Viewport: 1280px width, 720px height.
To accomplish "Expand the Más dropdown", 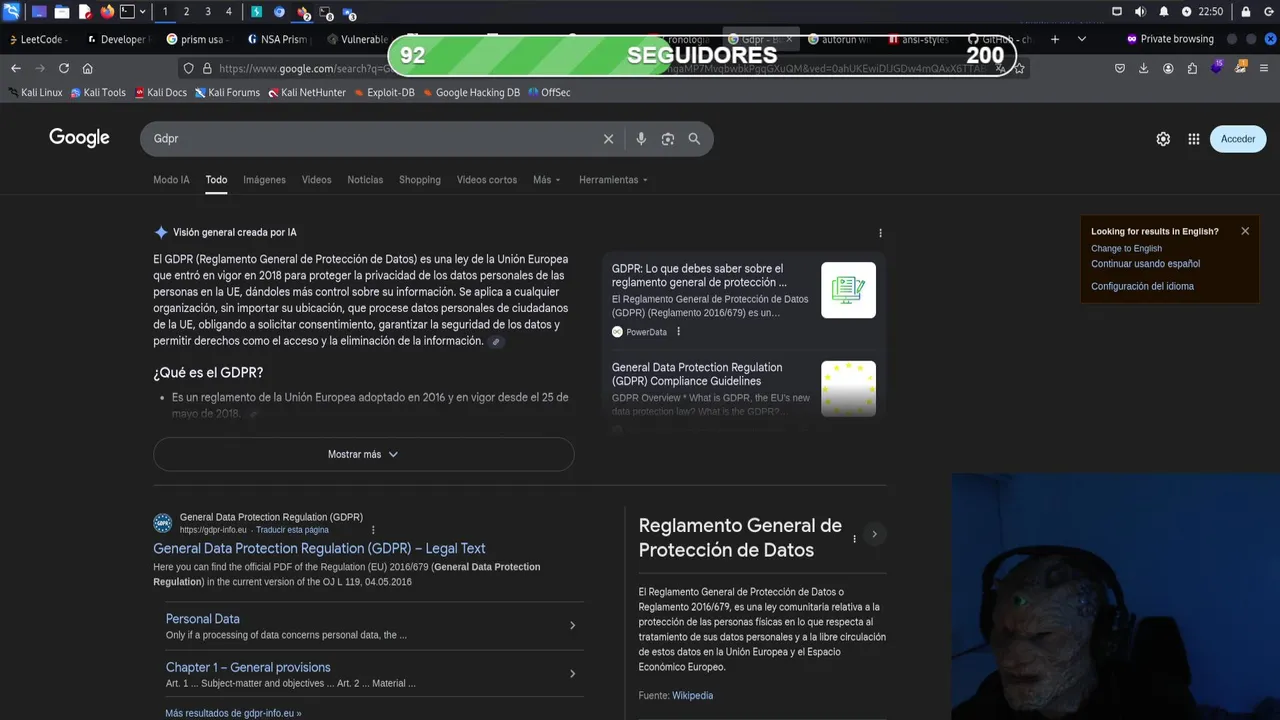I will point(547,180).
